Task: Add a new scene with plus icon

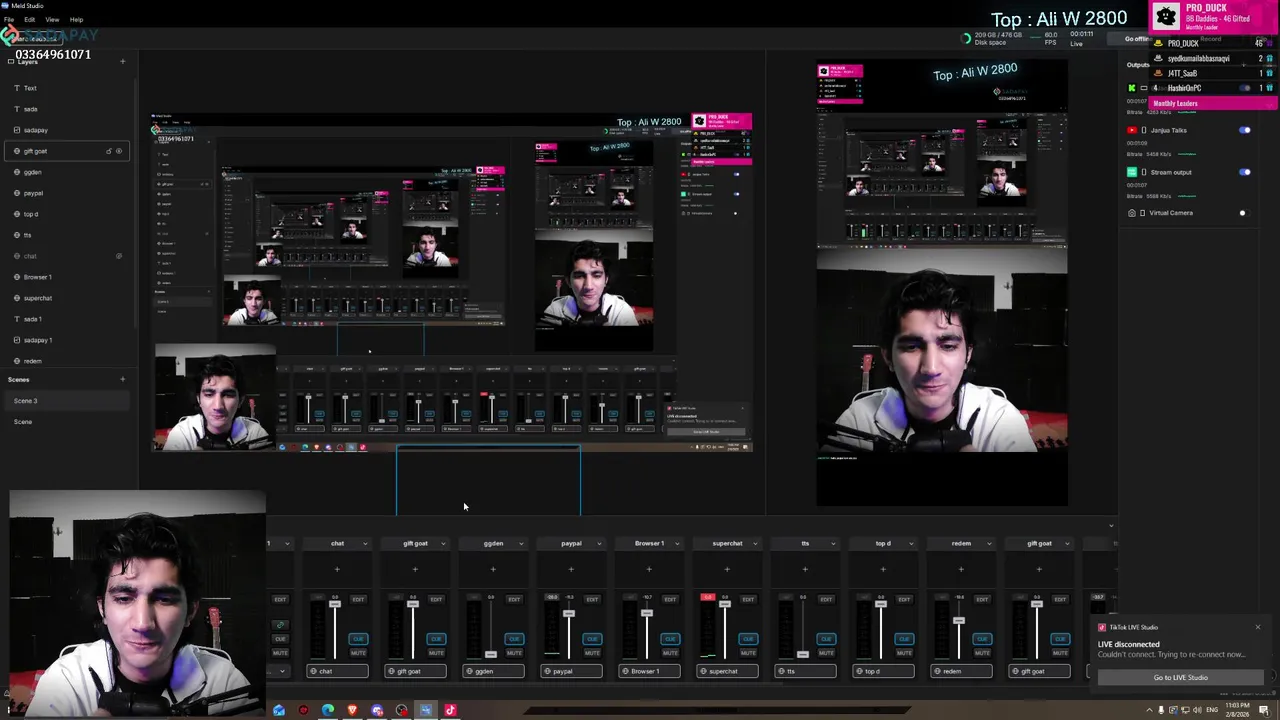Action: (x=123, y=379)
